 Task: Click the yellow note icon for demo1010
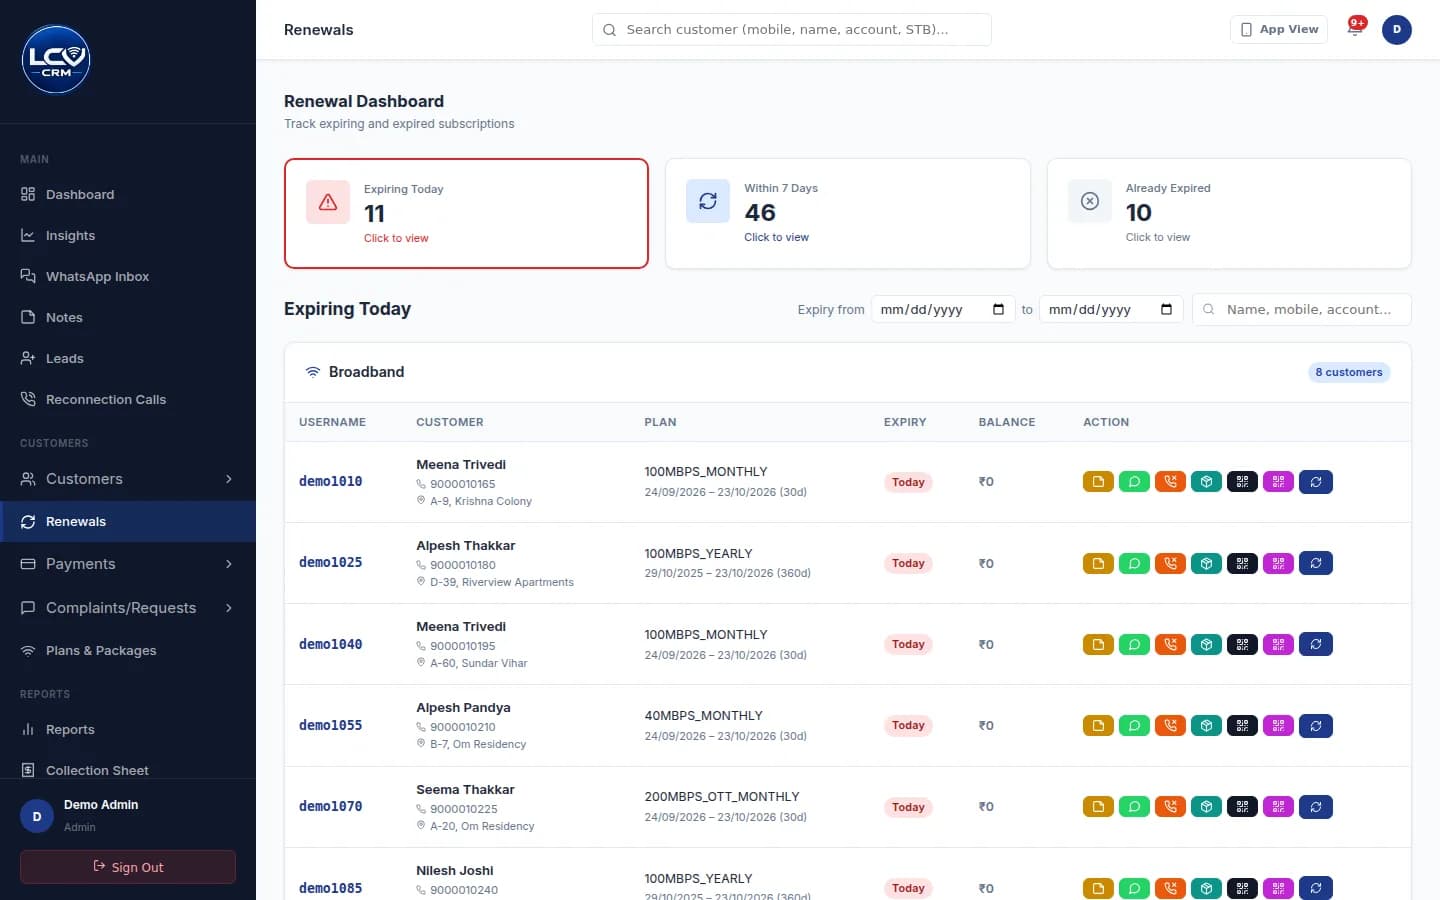tap(1098, 482)
